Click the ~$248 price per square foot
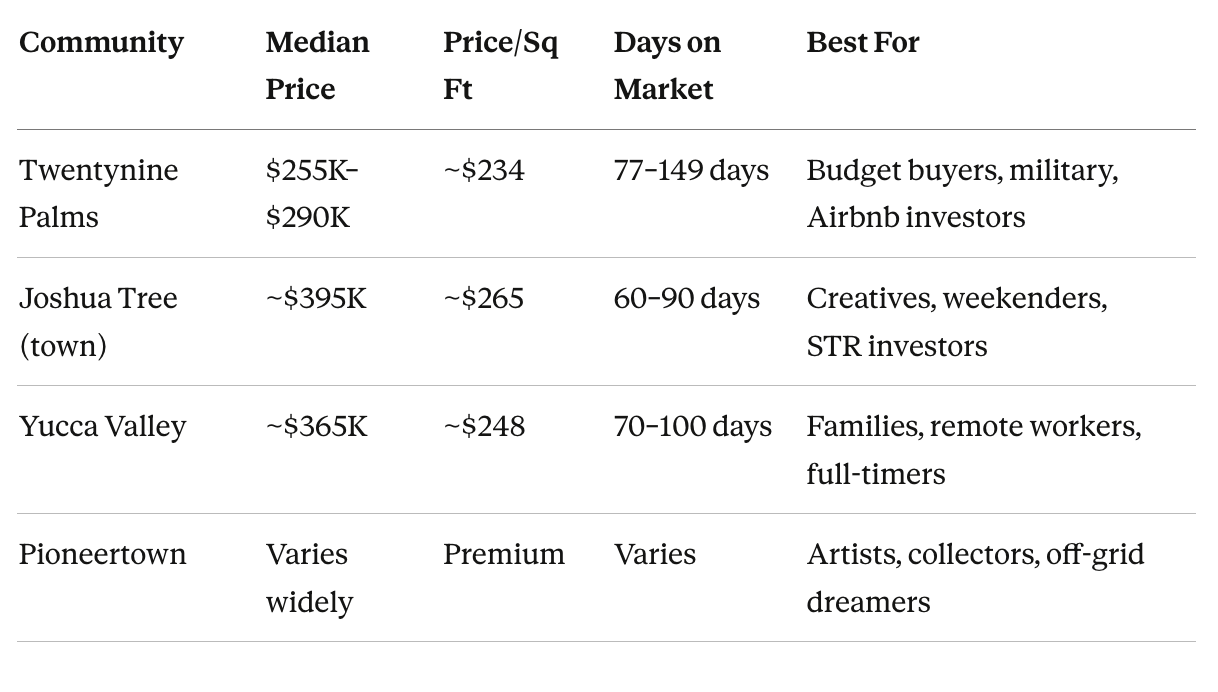Image resolution: width=1218 pixels, height=692 pixels. click(x=484, y=427)
